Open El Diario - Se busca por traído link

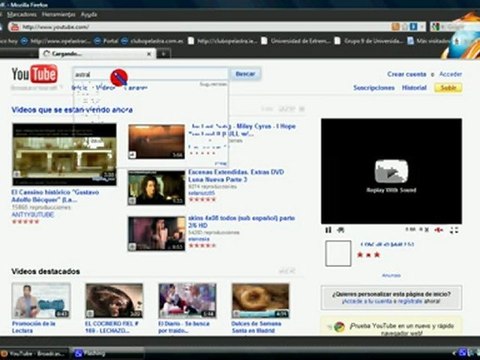point(184,327)
